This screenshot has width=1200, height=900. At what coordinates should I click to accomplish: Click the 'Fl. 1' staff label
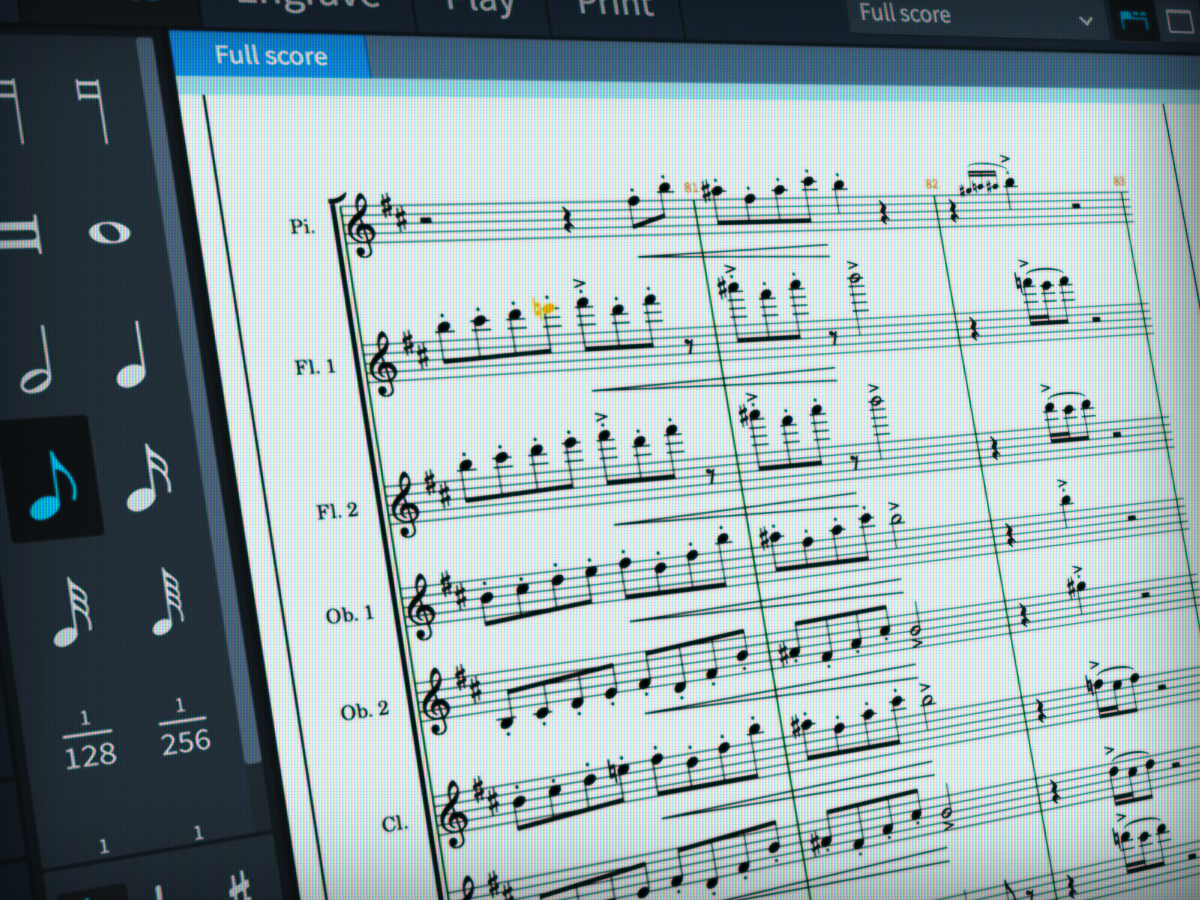pos(315,367)
